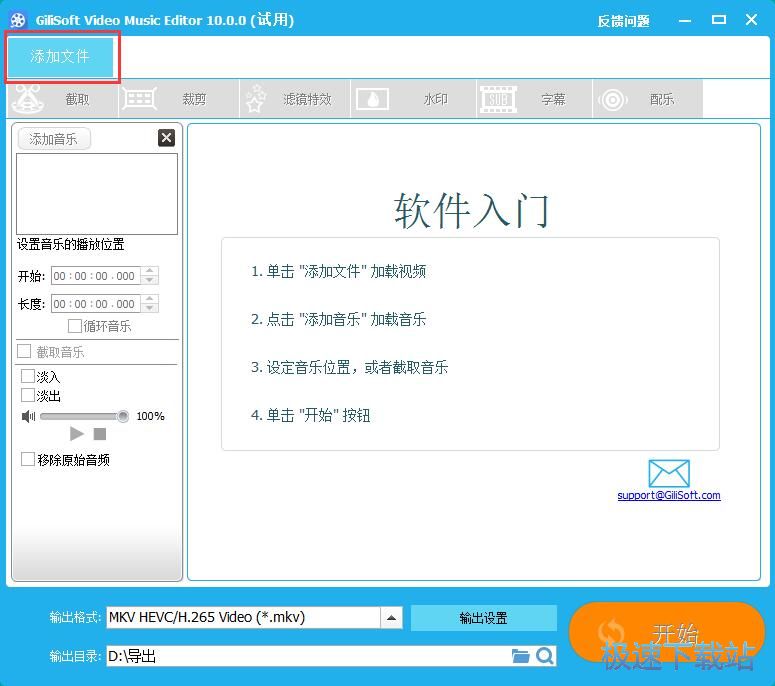The width and height of the screenshot is (775, 686).
Task: Select the 配乐 (music) tool
Action: pyautogui.click(x=647, y=99)
